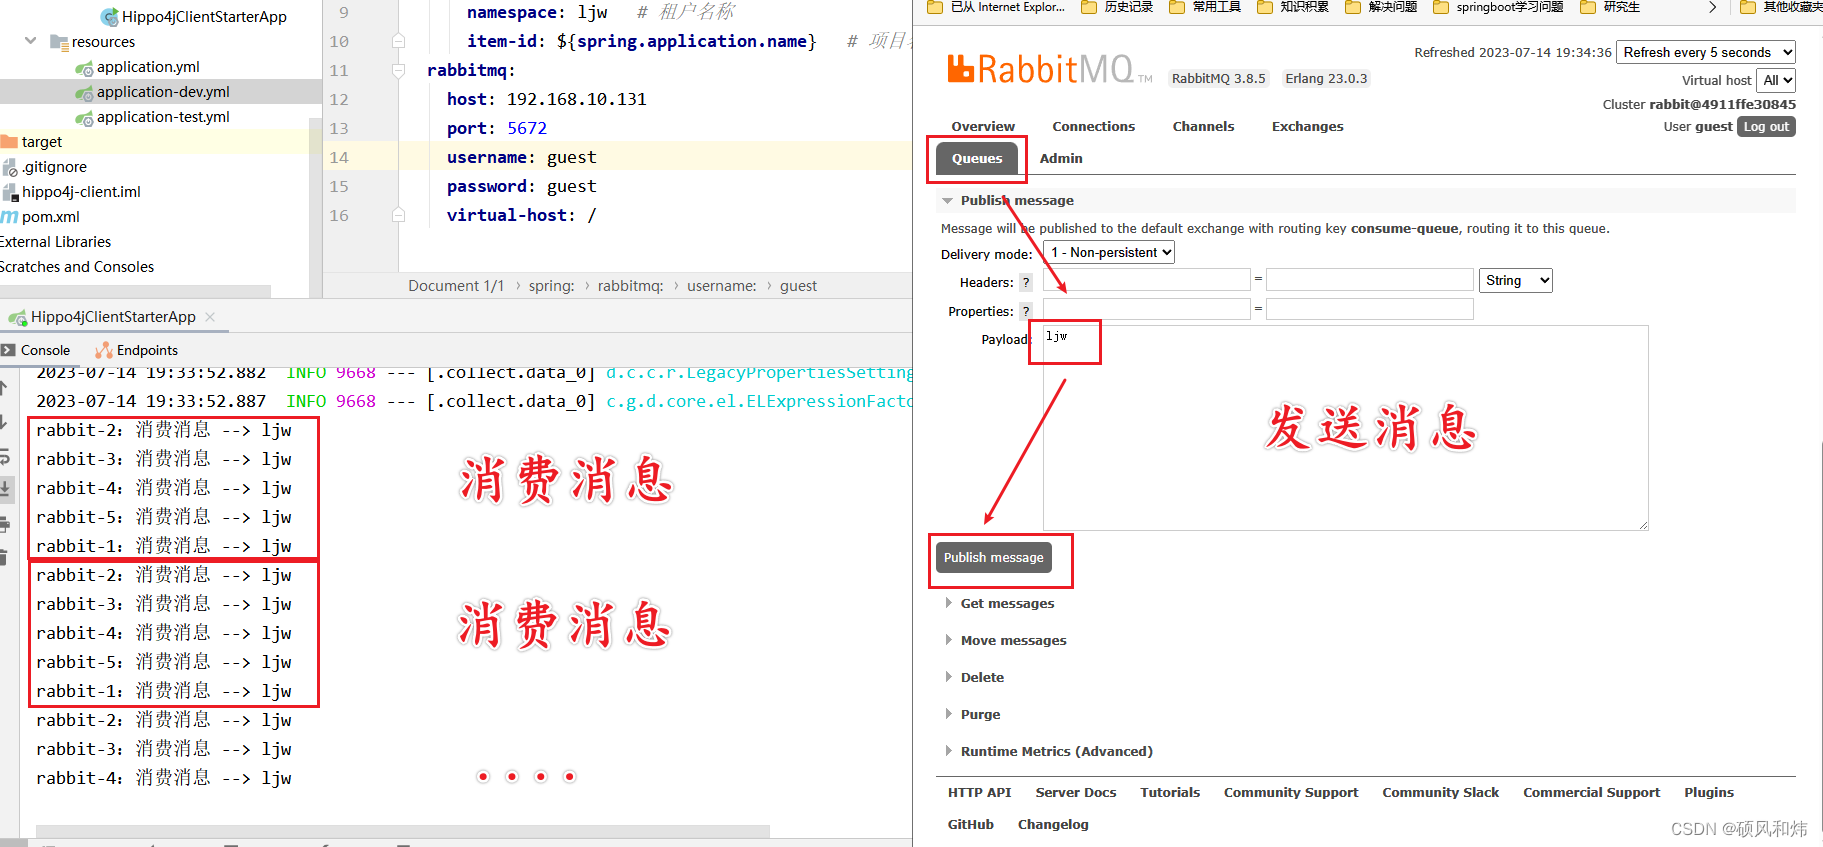Click the application-test.yml file icon

[84, 117]
